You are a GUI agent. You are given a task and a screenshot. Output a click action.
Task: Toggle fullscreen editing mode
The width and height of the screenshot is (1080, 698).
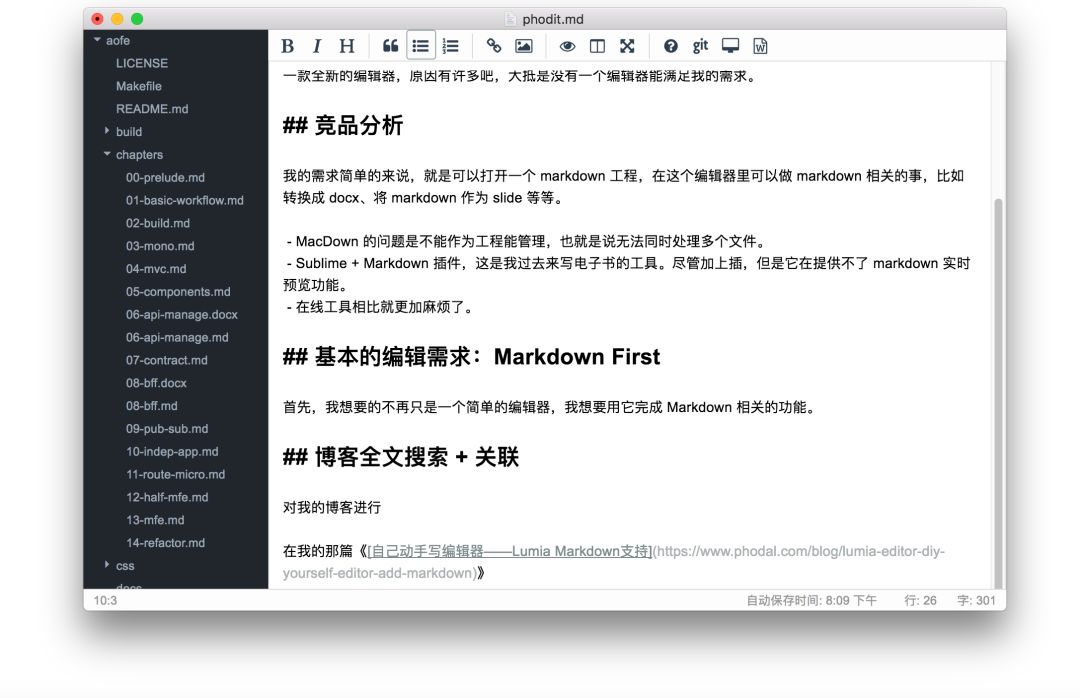(627, 46)
